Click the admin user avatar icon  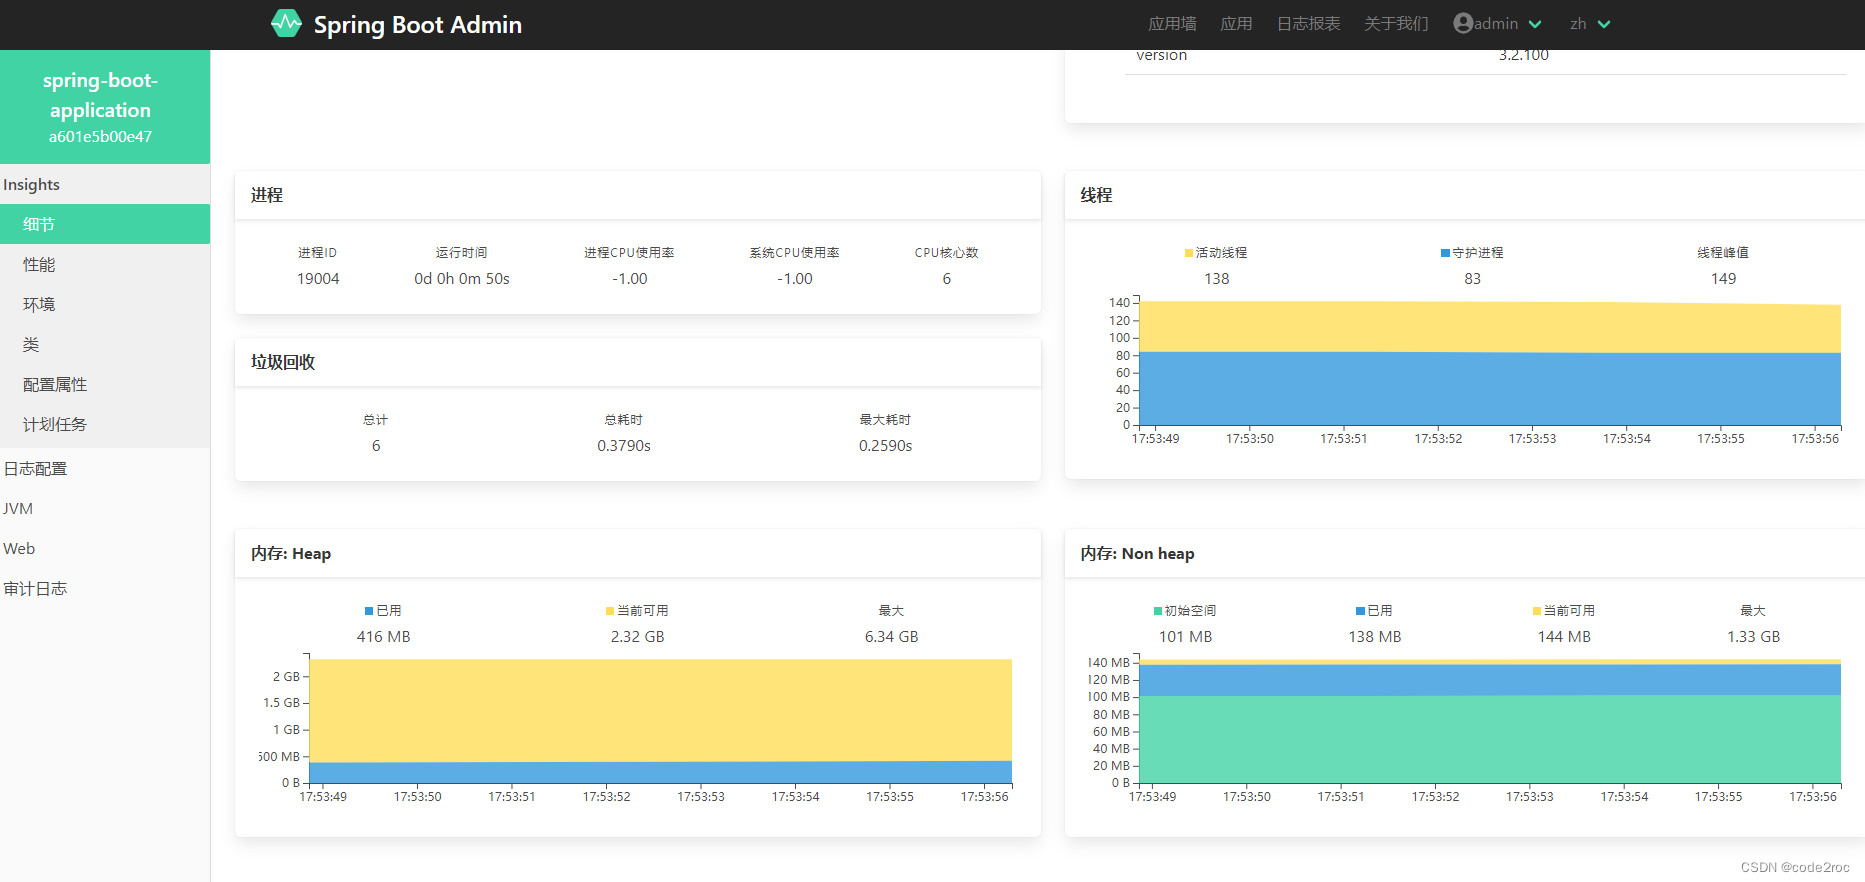(x=1463, y=23)
